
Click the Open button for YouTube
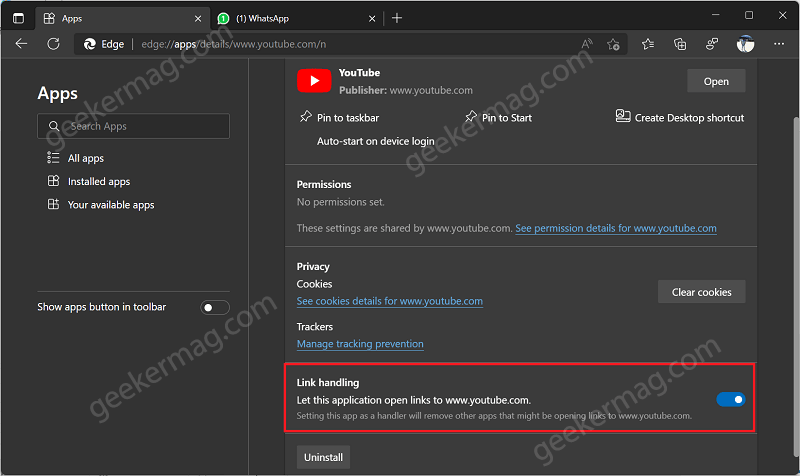(716, 81)
